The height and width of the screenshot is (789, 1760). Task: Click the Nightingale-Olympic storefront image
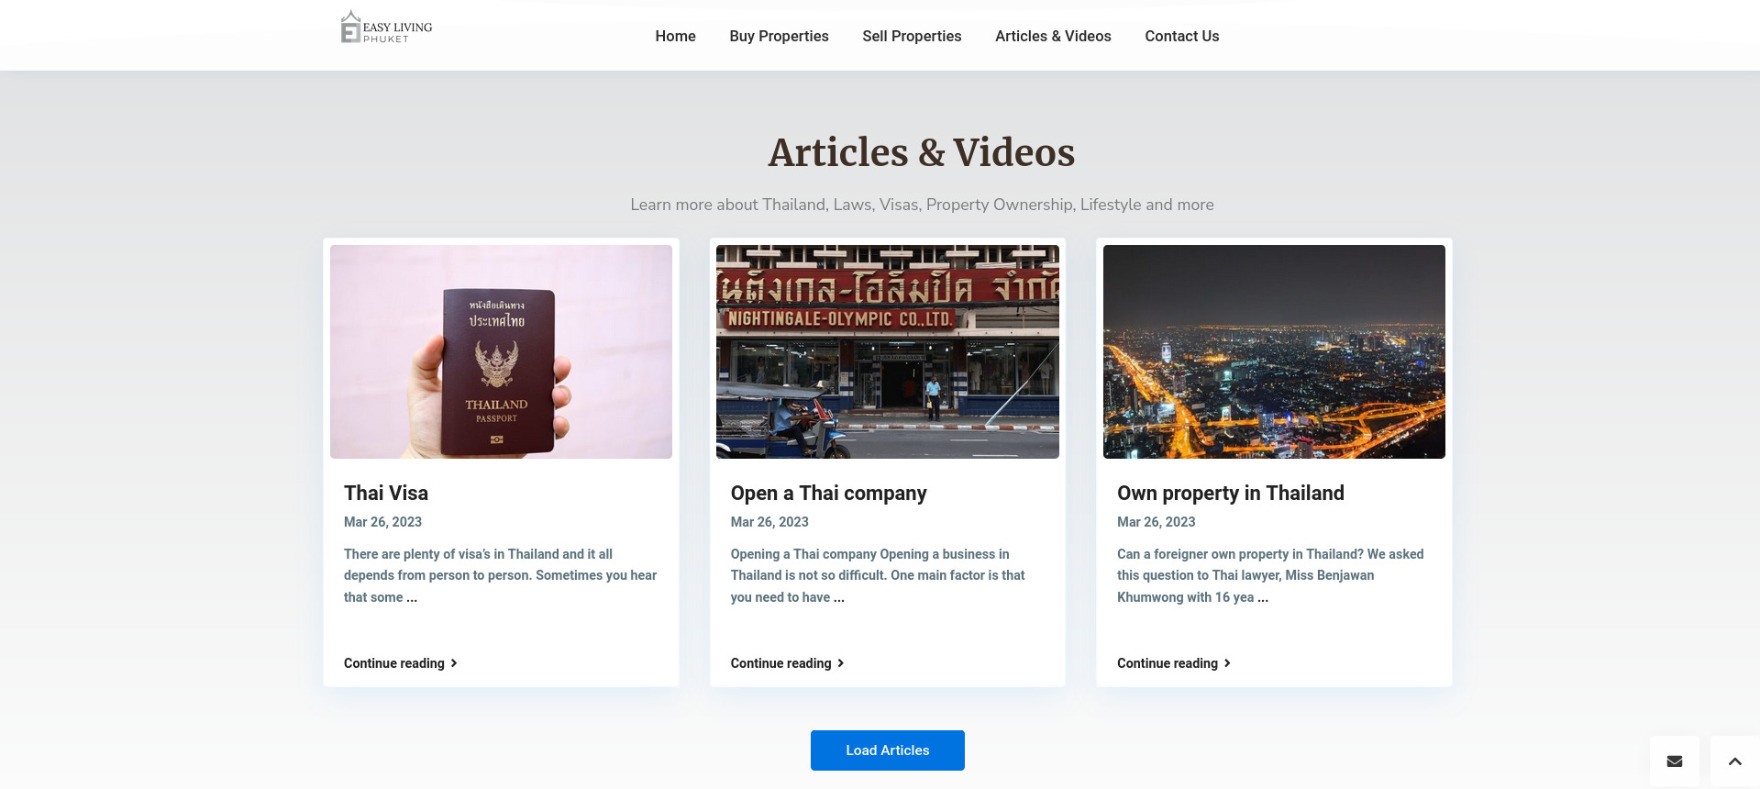pos(887,352)
